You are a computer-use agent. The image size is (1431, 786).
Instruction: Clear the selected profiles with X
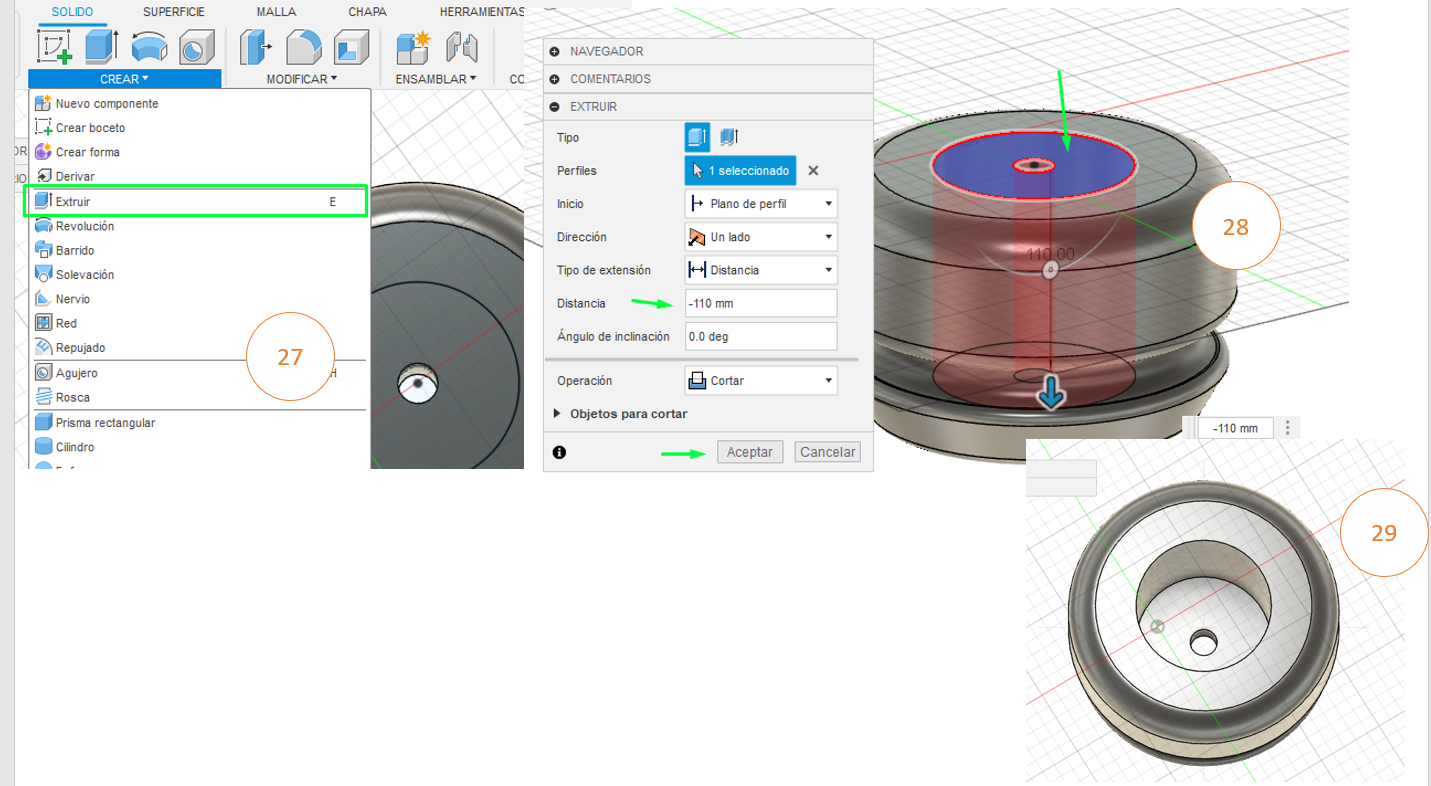(x=813, y=171)
